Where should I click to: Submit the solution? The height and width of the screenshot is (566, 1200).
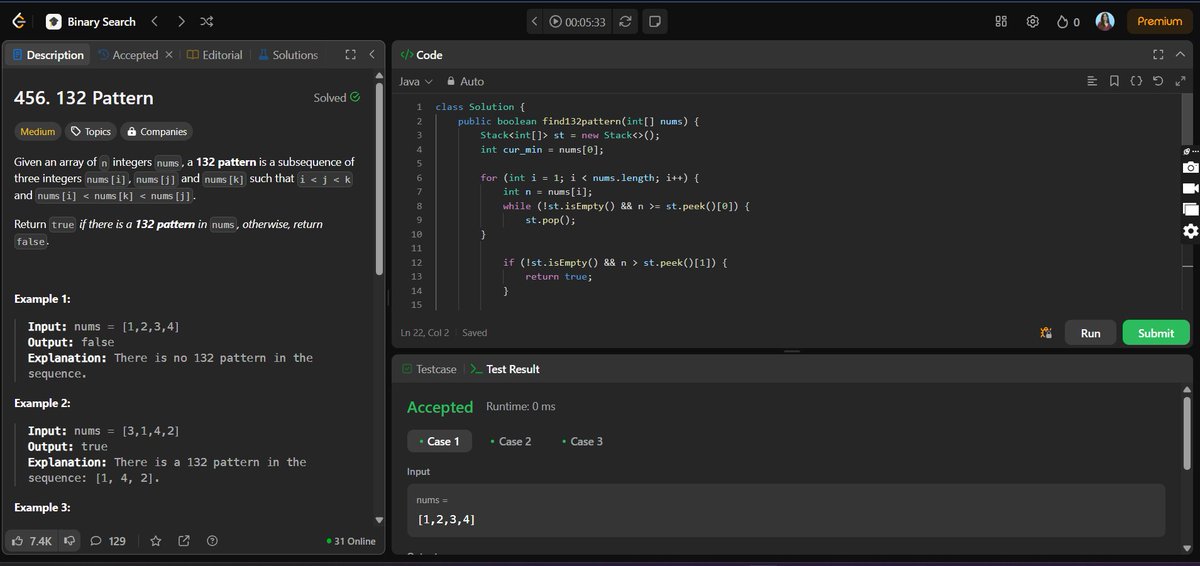pos(1156,333)
